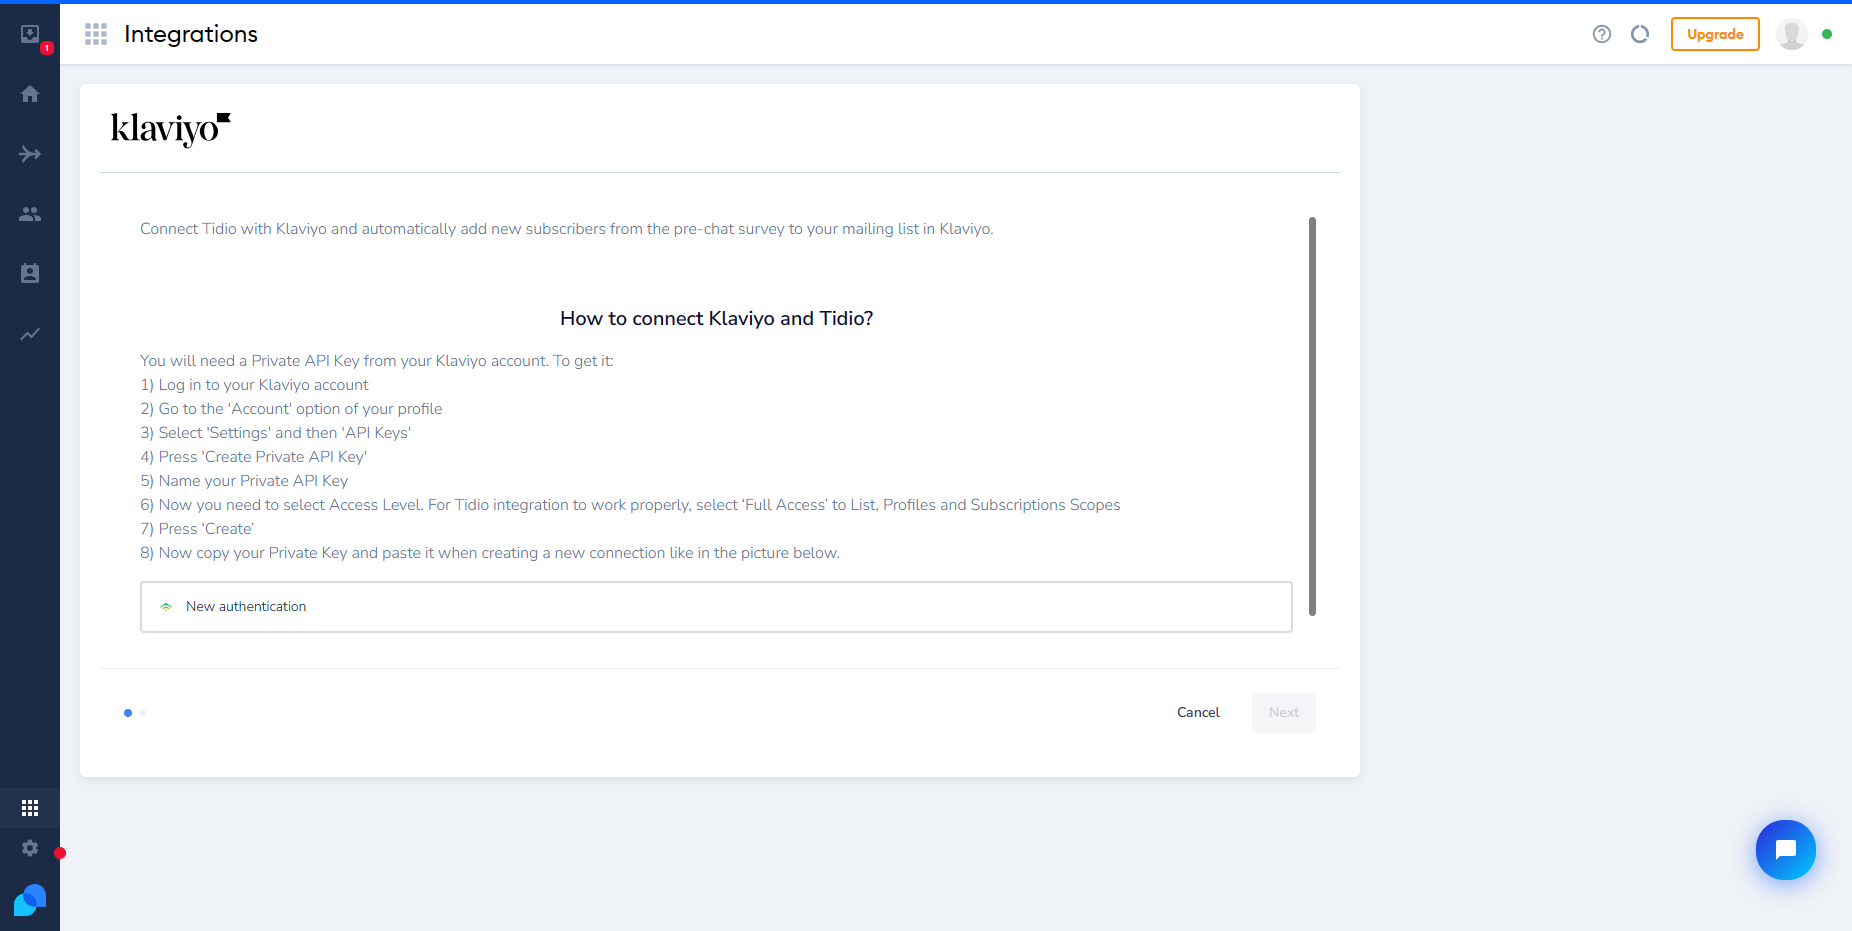The image size is (1852, 931).
Task: Open the Flows arrows icon in sidebar
Action: click(30, 154)
